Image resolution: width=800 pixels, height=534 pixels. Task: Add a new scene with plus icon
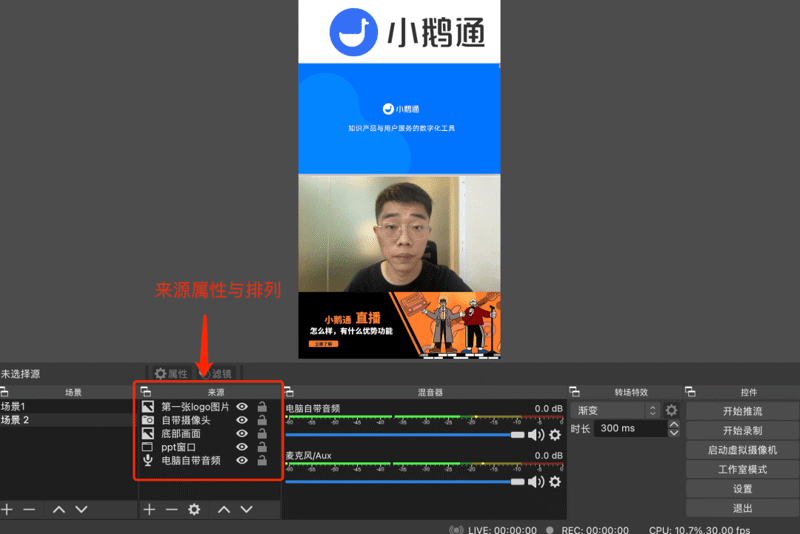(x=7, y=509)
